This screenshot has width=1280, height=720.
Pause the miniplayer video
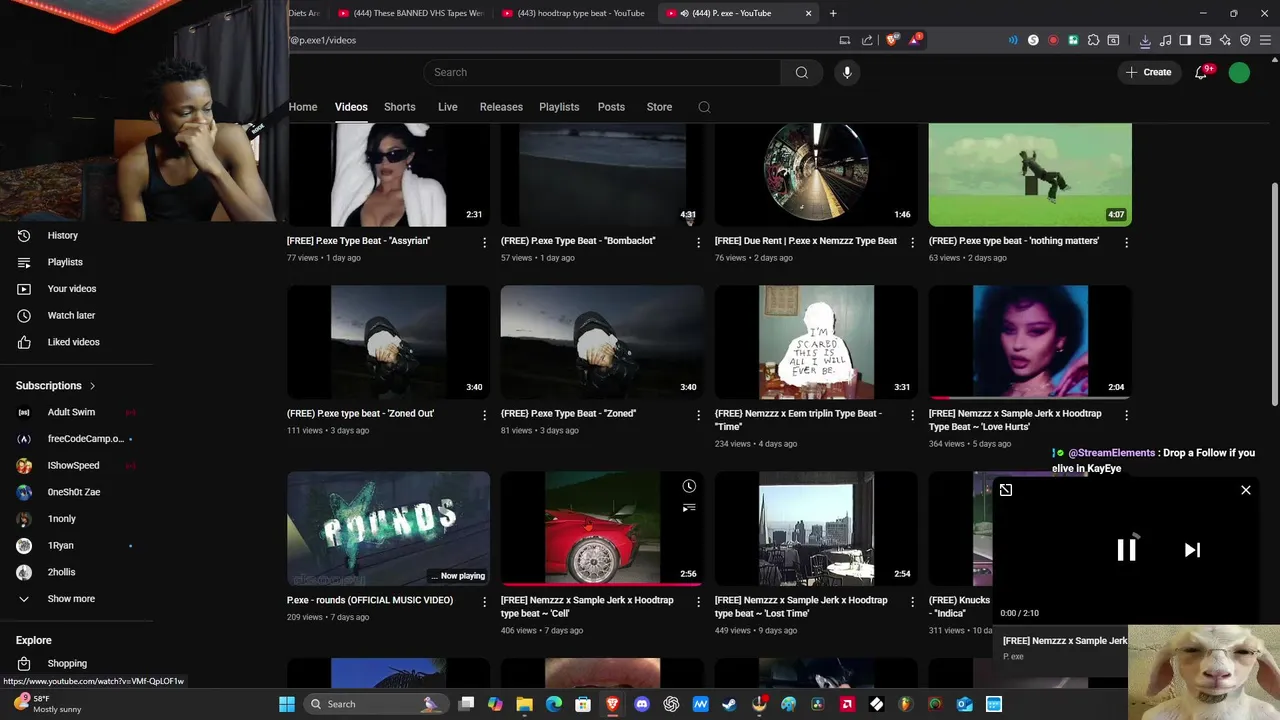point(1126,550)
